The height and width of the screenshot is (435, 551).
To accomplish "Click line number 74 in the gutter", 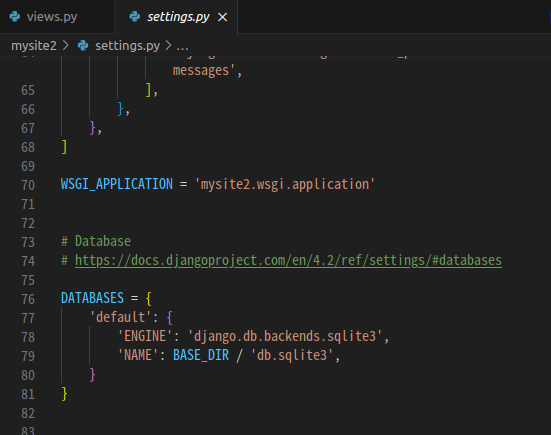I will (x=28, y=261).
